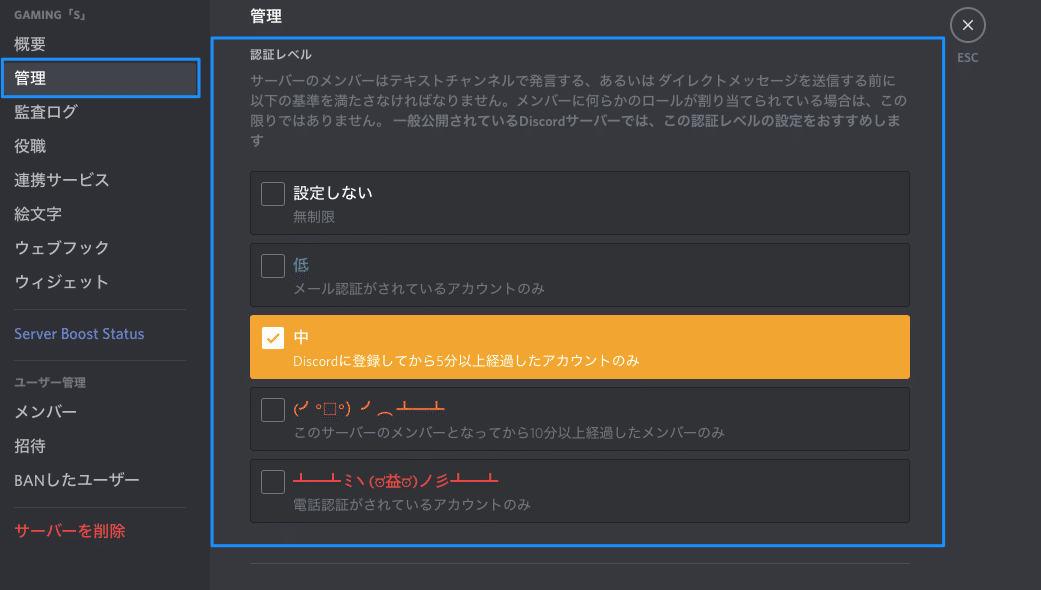Open メンバー members list

point(45,412)
